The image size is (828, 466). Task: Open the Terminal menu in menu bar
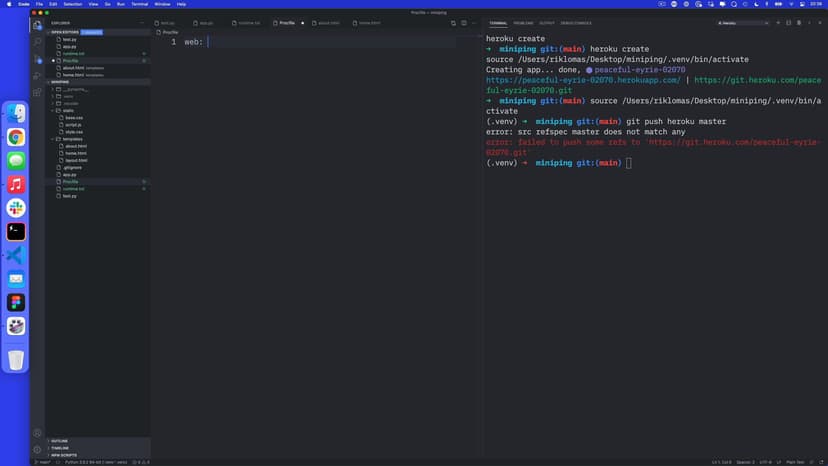coord(139,4)
